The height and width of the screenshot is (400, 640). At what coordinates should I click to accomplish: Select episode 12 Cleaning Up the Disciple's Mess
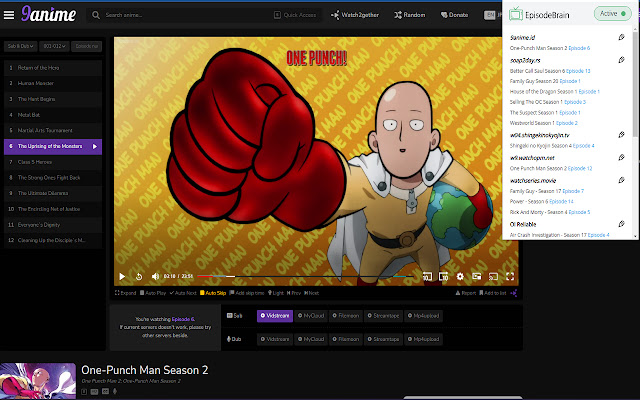click(53, 240)
